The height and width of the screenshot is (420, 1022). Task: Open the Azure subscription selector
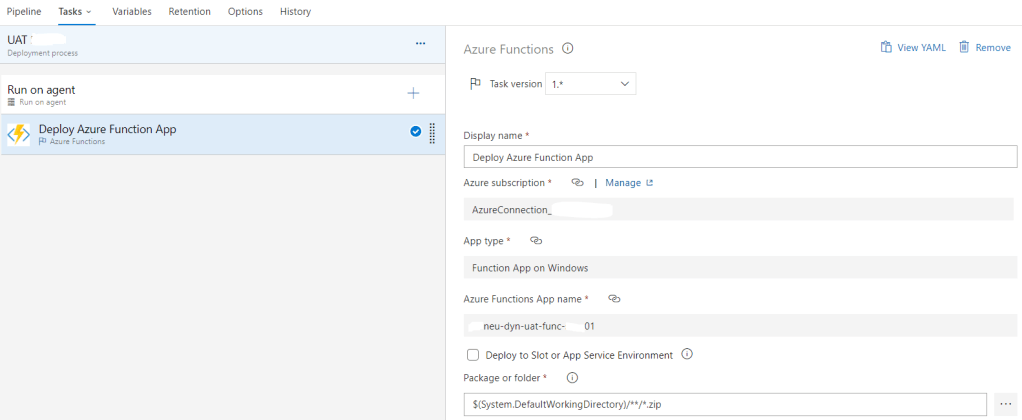[740, 210]
